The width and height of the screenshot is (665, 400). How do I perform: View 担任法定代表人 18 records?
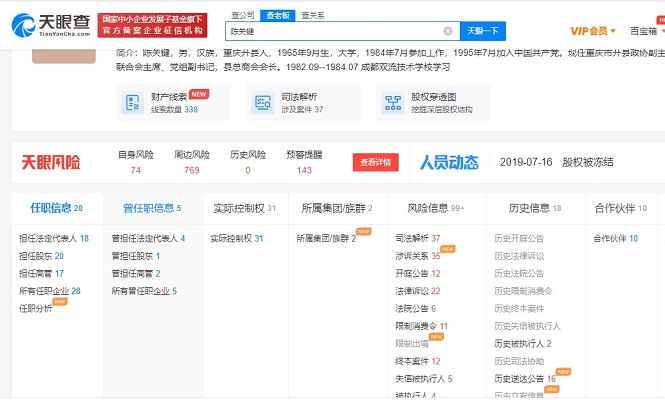click(x=54, y=239)
